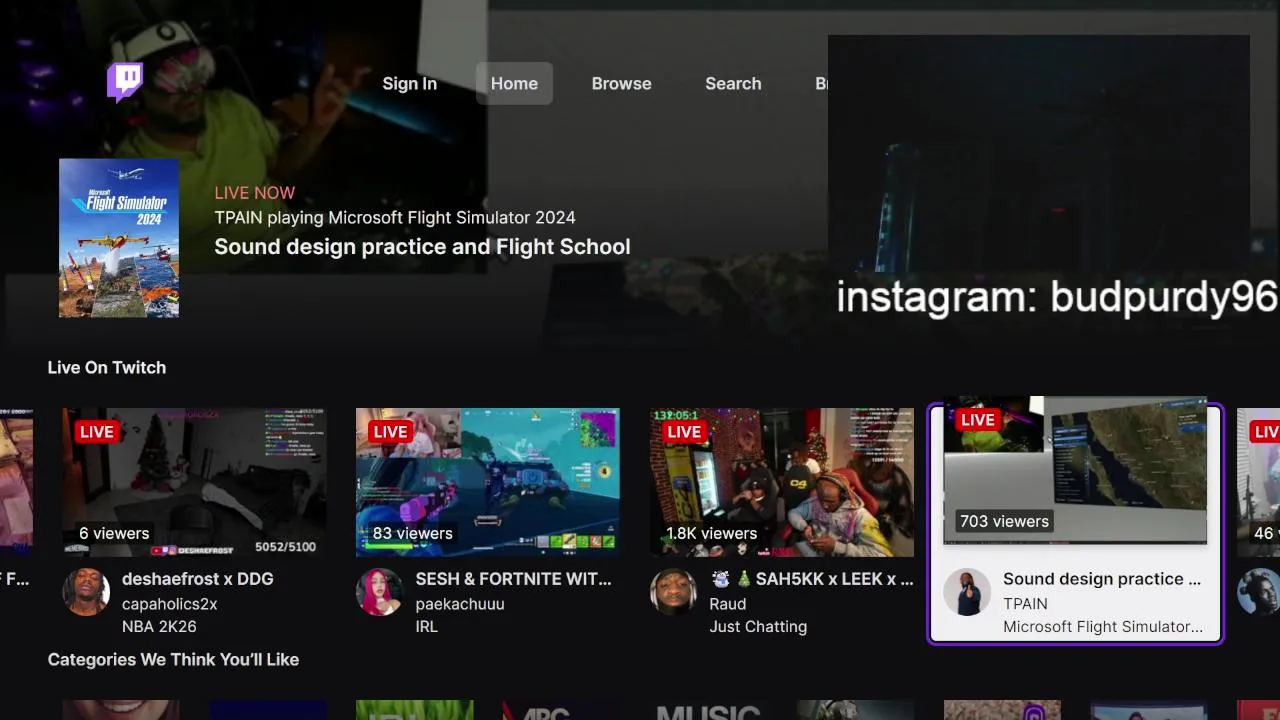This screenshot has width=1280, height=720.
Task: Click the 1.8K viewers count badge
Action: point(711,533)
